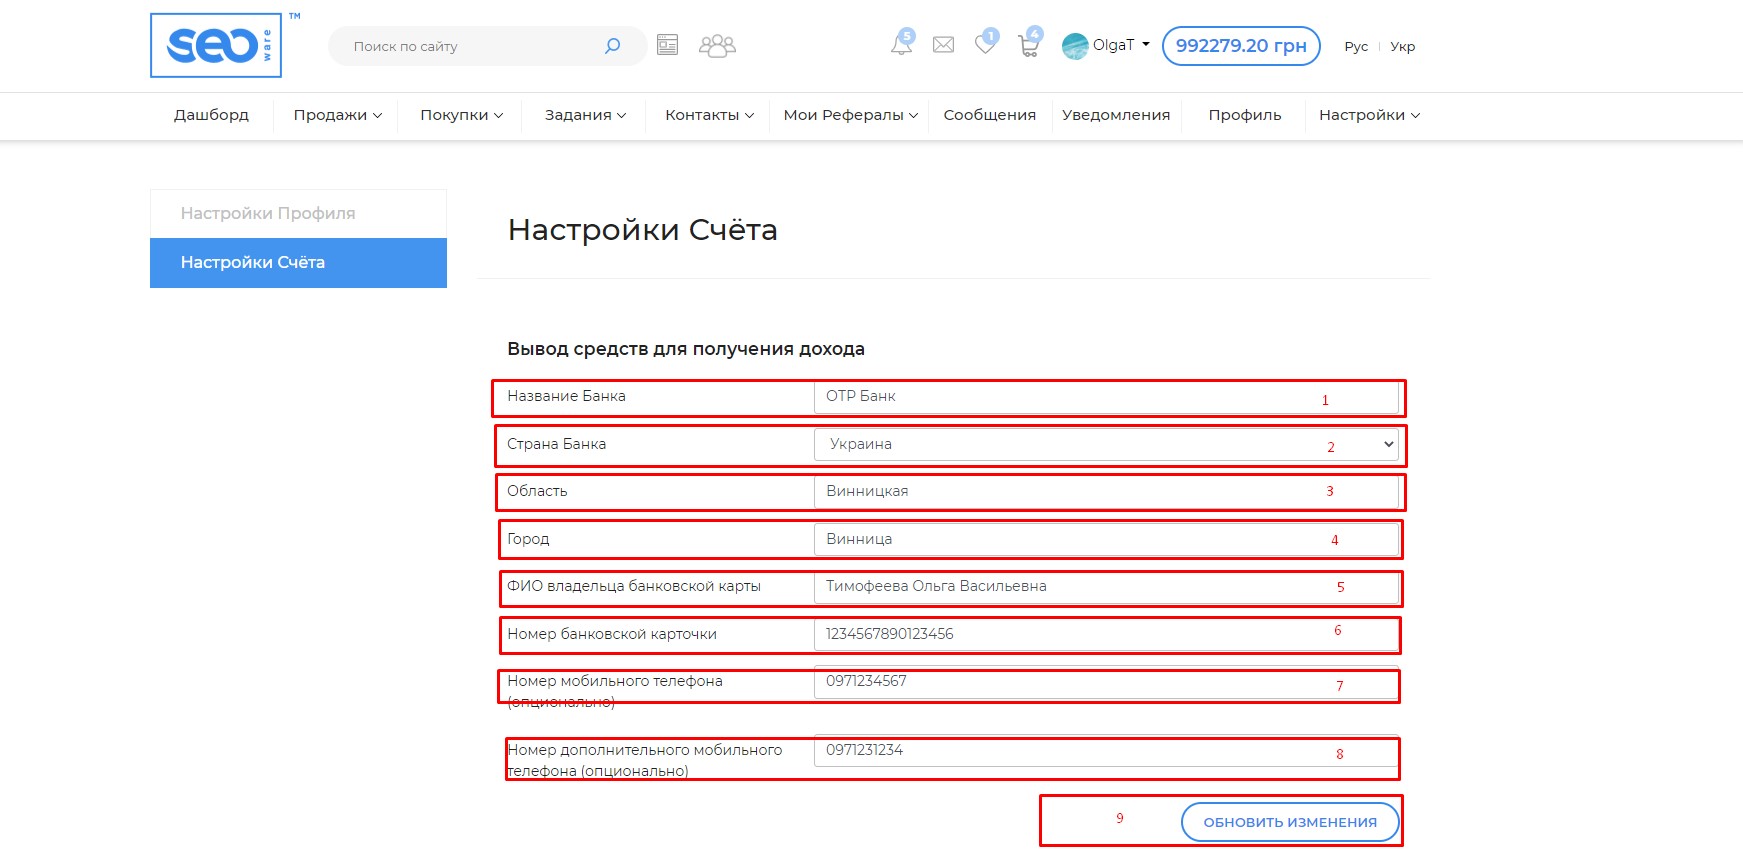Expand the Настройки menu
1743x867 pixels.
(1368, 115)
